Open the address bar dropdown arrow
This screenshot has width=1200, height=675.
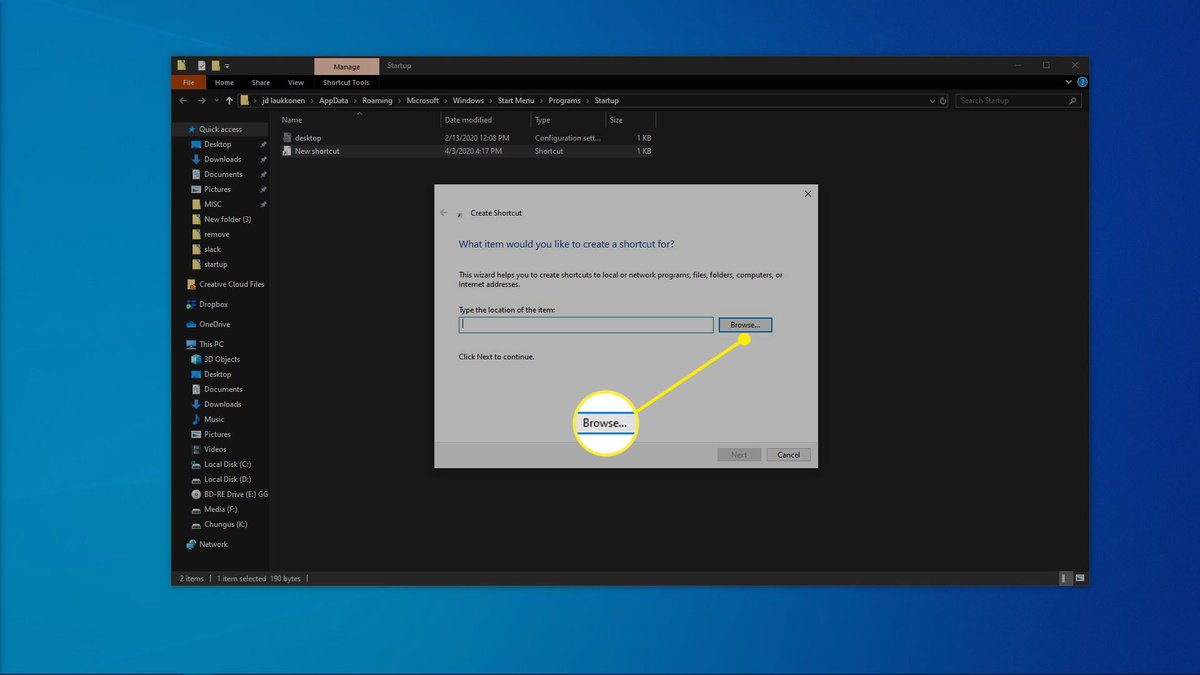pos(932,100)
